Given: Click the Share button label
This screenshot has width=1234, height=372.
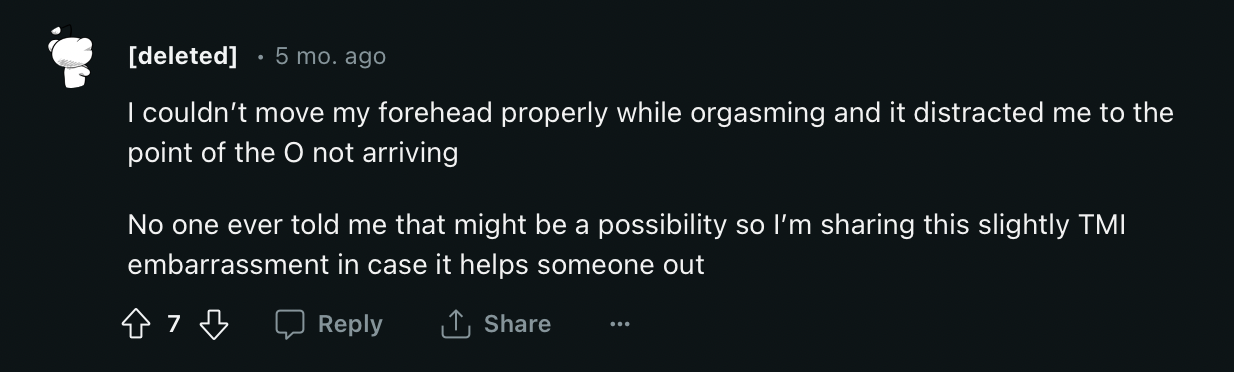Looking at the screenshot, I should click(x=517, y=324).
